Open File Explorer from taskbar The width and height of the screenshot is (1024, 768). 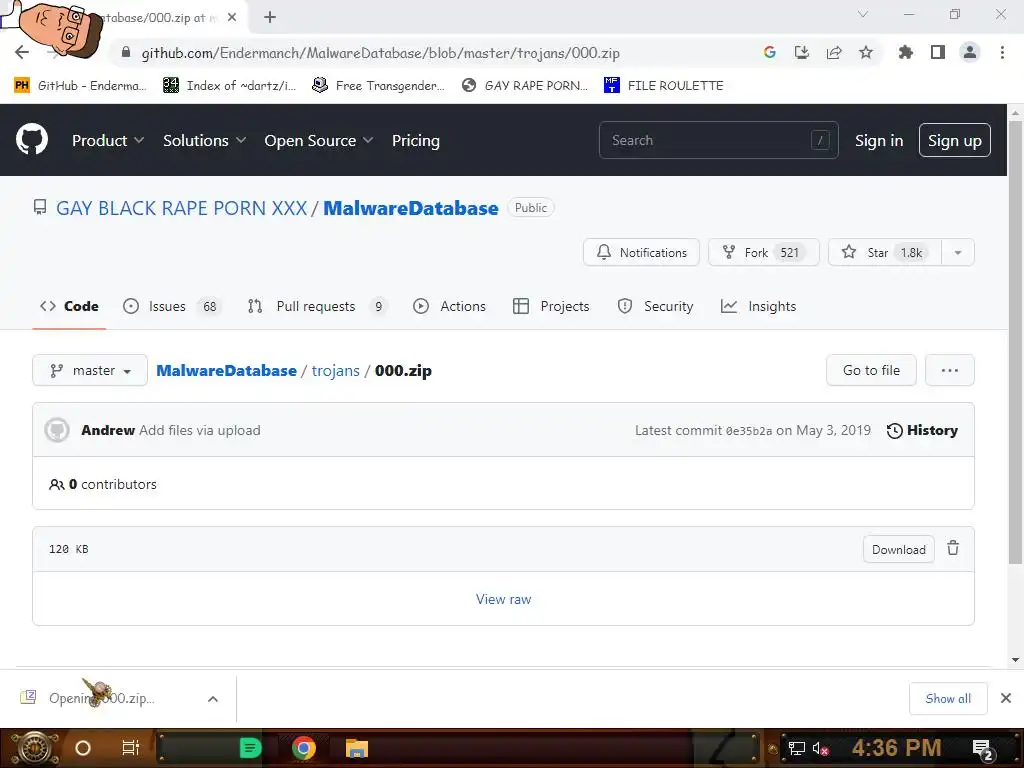click(357, 748)
